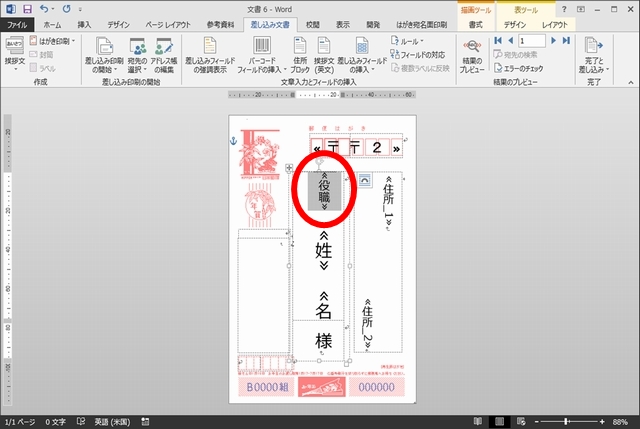Open the 書式 tab under 描画ツール
The width and height of the screenshot is (640, 429).
pos(476,25)
